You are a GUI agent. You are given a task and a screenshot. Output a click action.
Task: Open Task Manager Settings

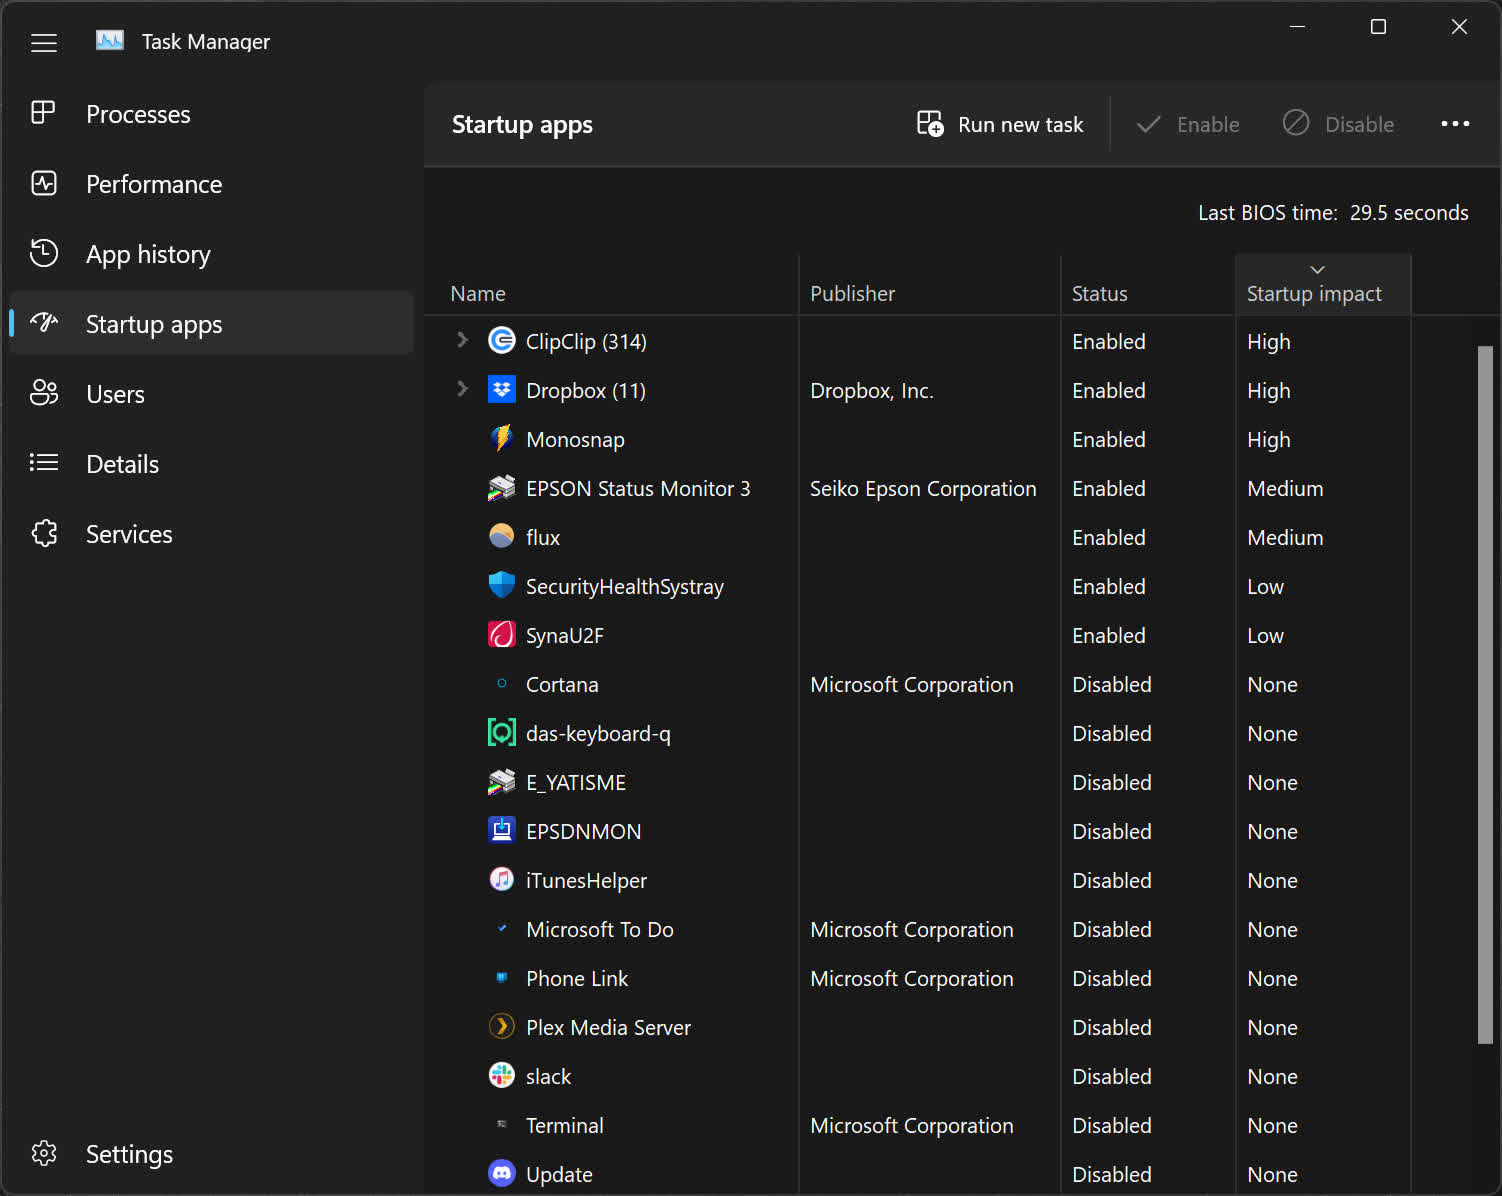click(211, 1154)
